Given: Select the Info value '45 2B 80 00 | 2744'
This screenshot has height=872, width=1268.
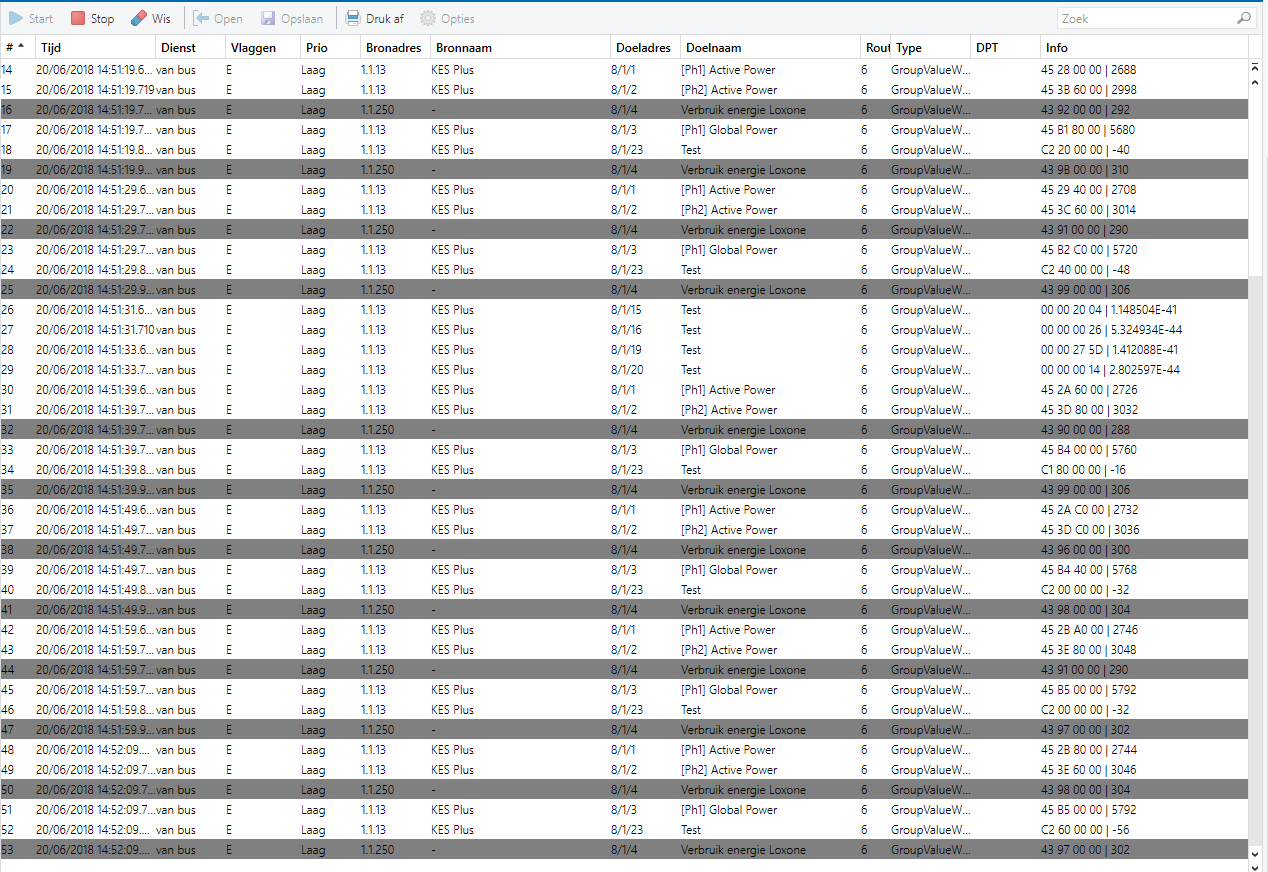Looking at the screenshot, I should (x=1088, y=750).
